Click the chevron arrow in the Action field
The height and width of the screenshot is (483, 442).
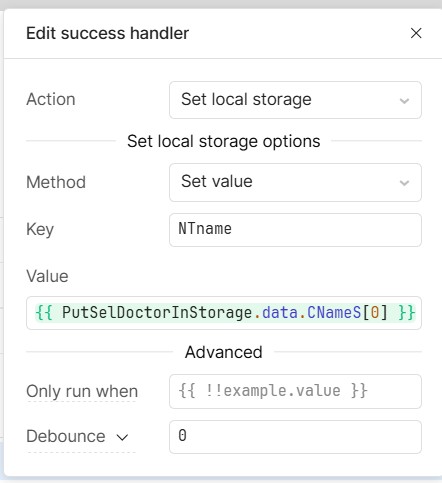click(x=404, y=101)
